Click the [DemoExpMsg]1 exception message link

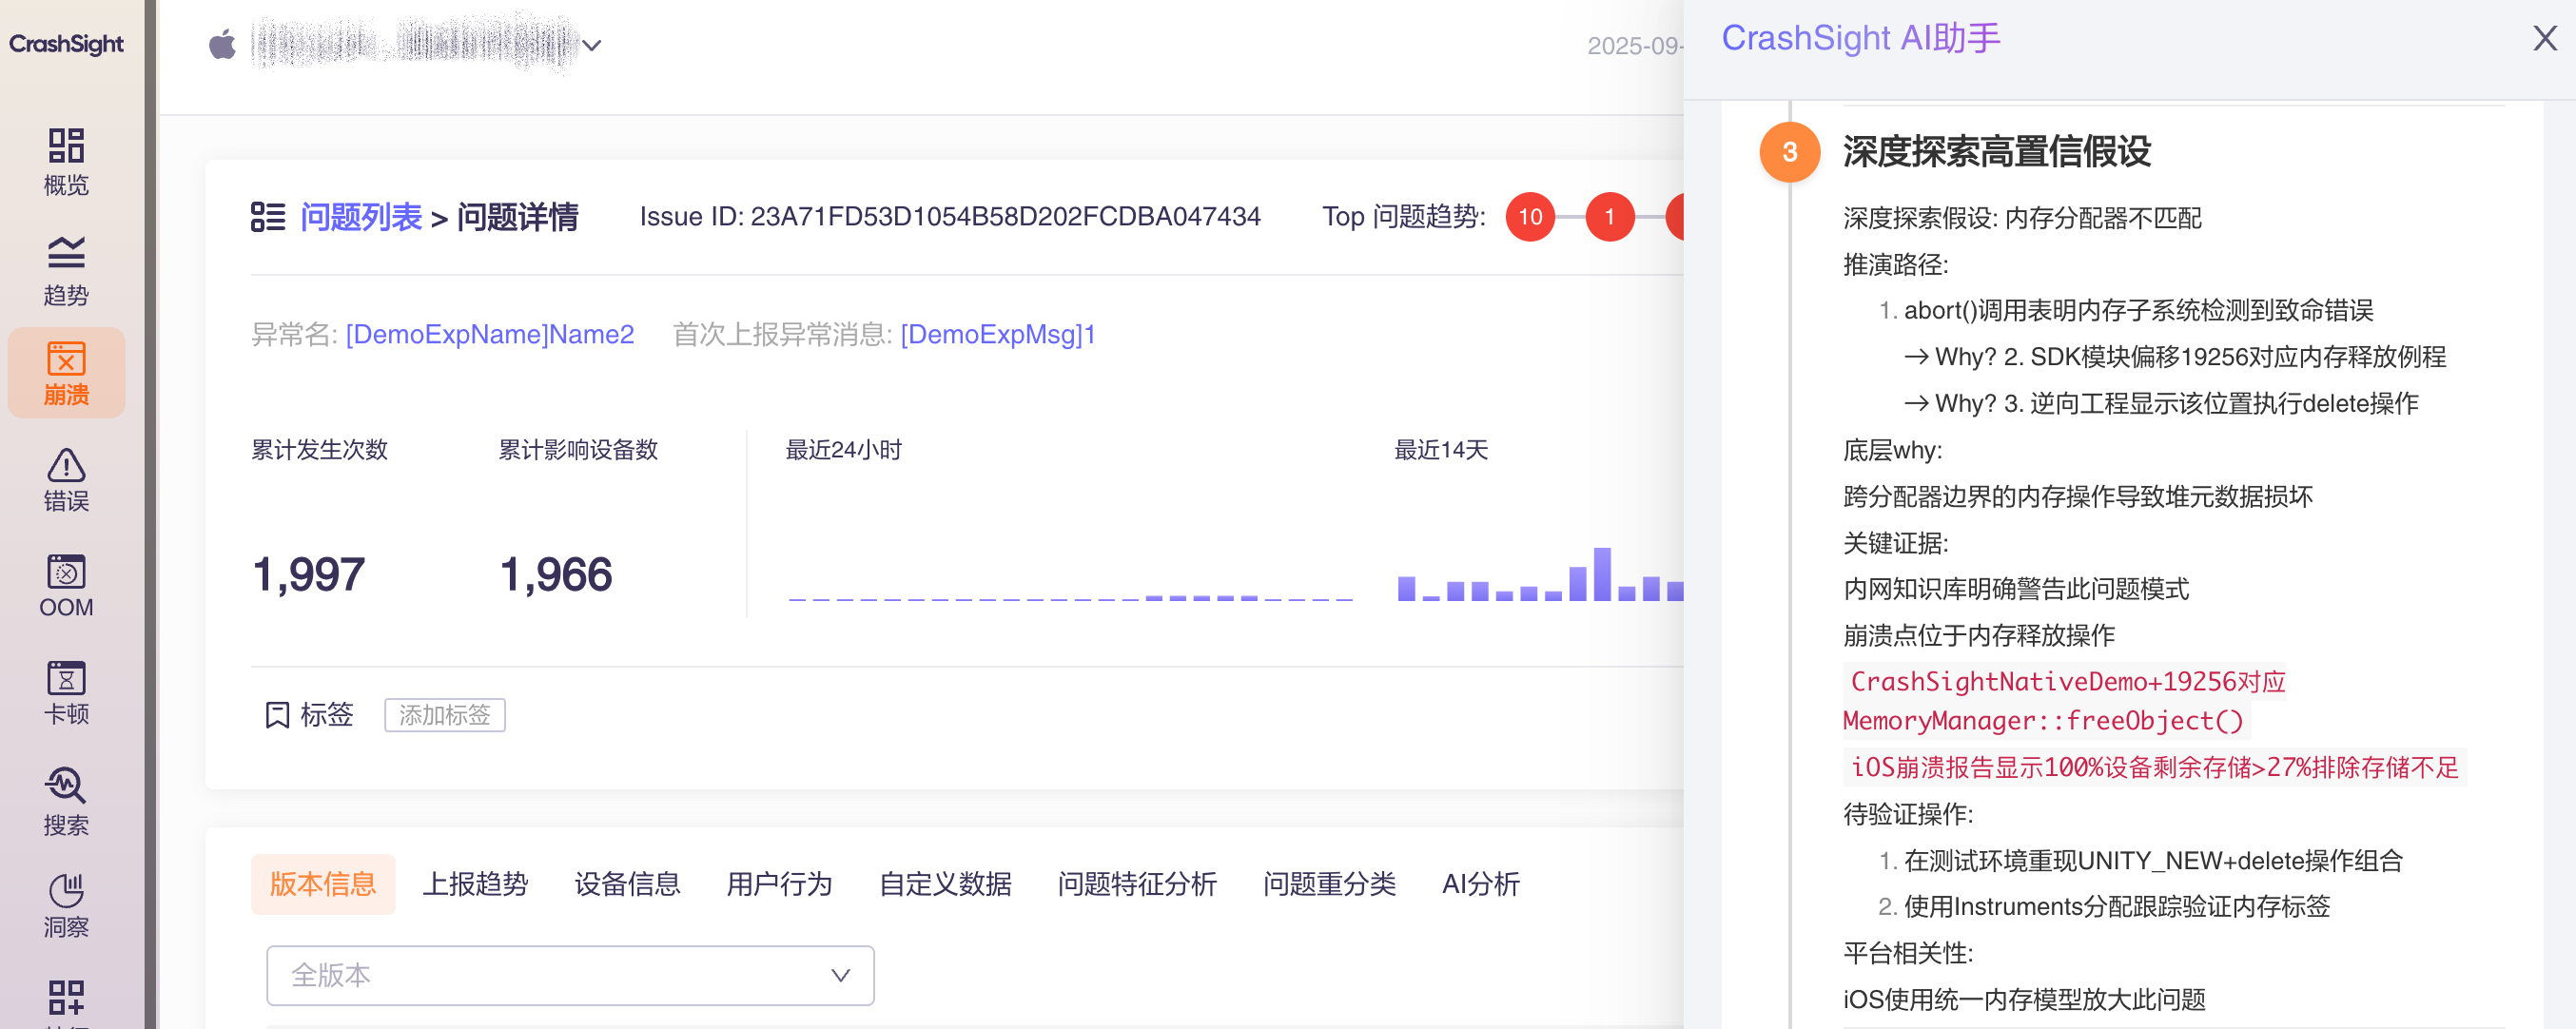(998, 334)
